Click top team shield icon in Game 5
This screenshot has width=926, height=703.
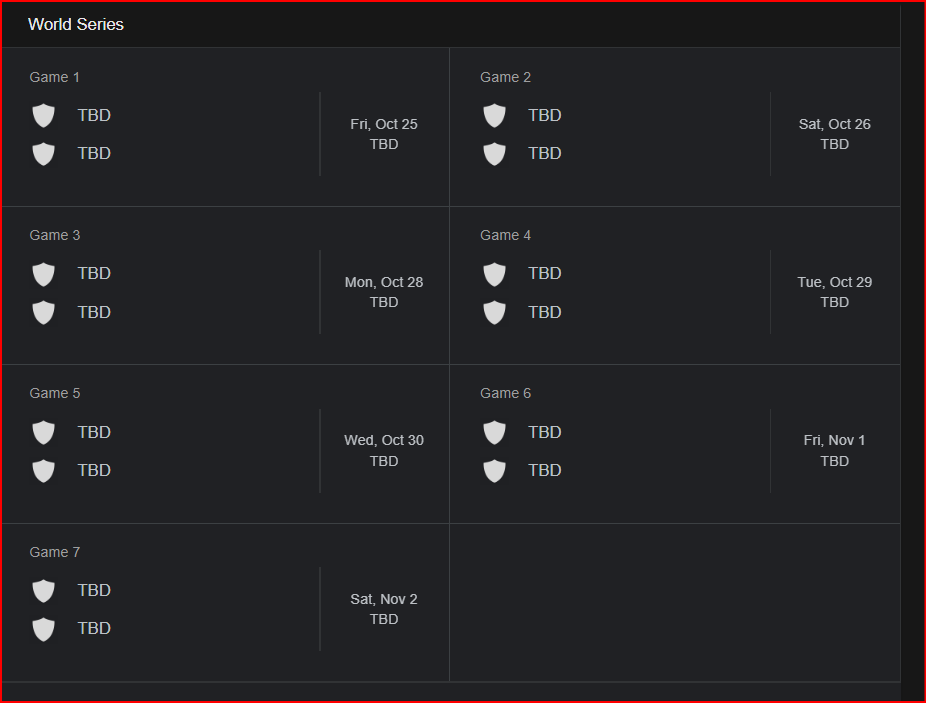point(43,432)
